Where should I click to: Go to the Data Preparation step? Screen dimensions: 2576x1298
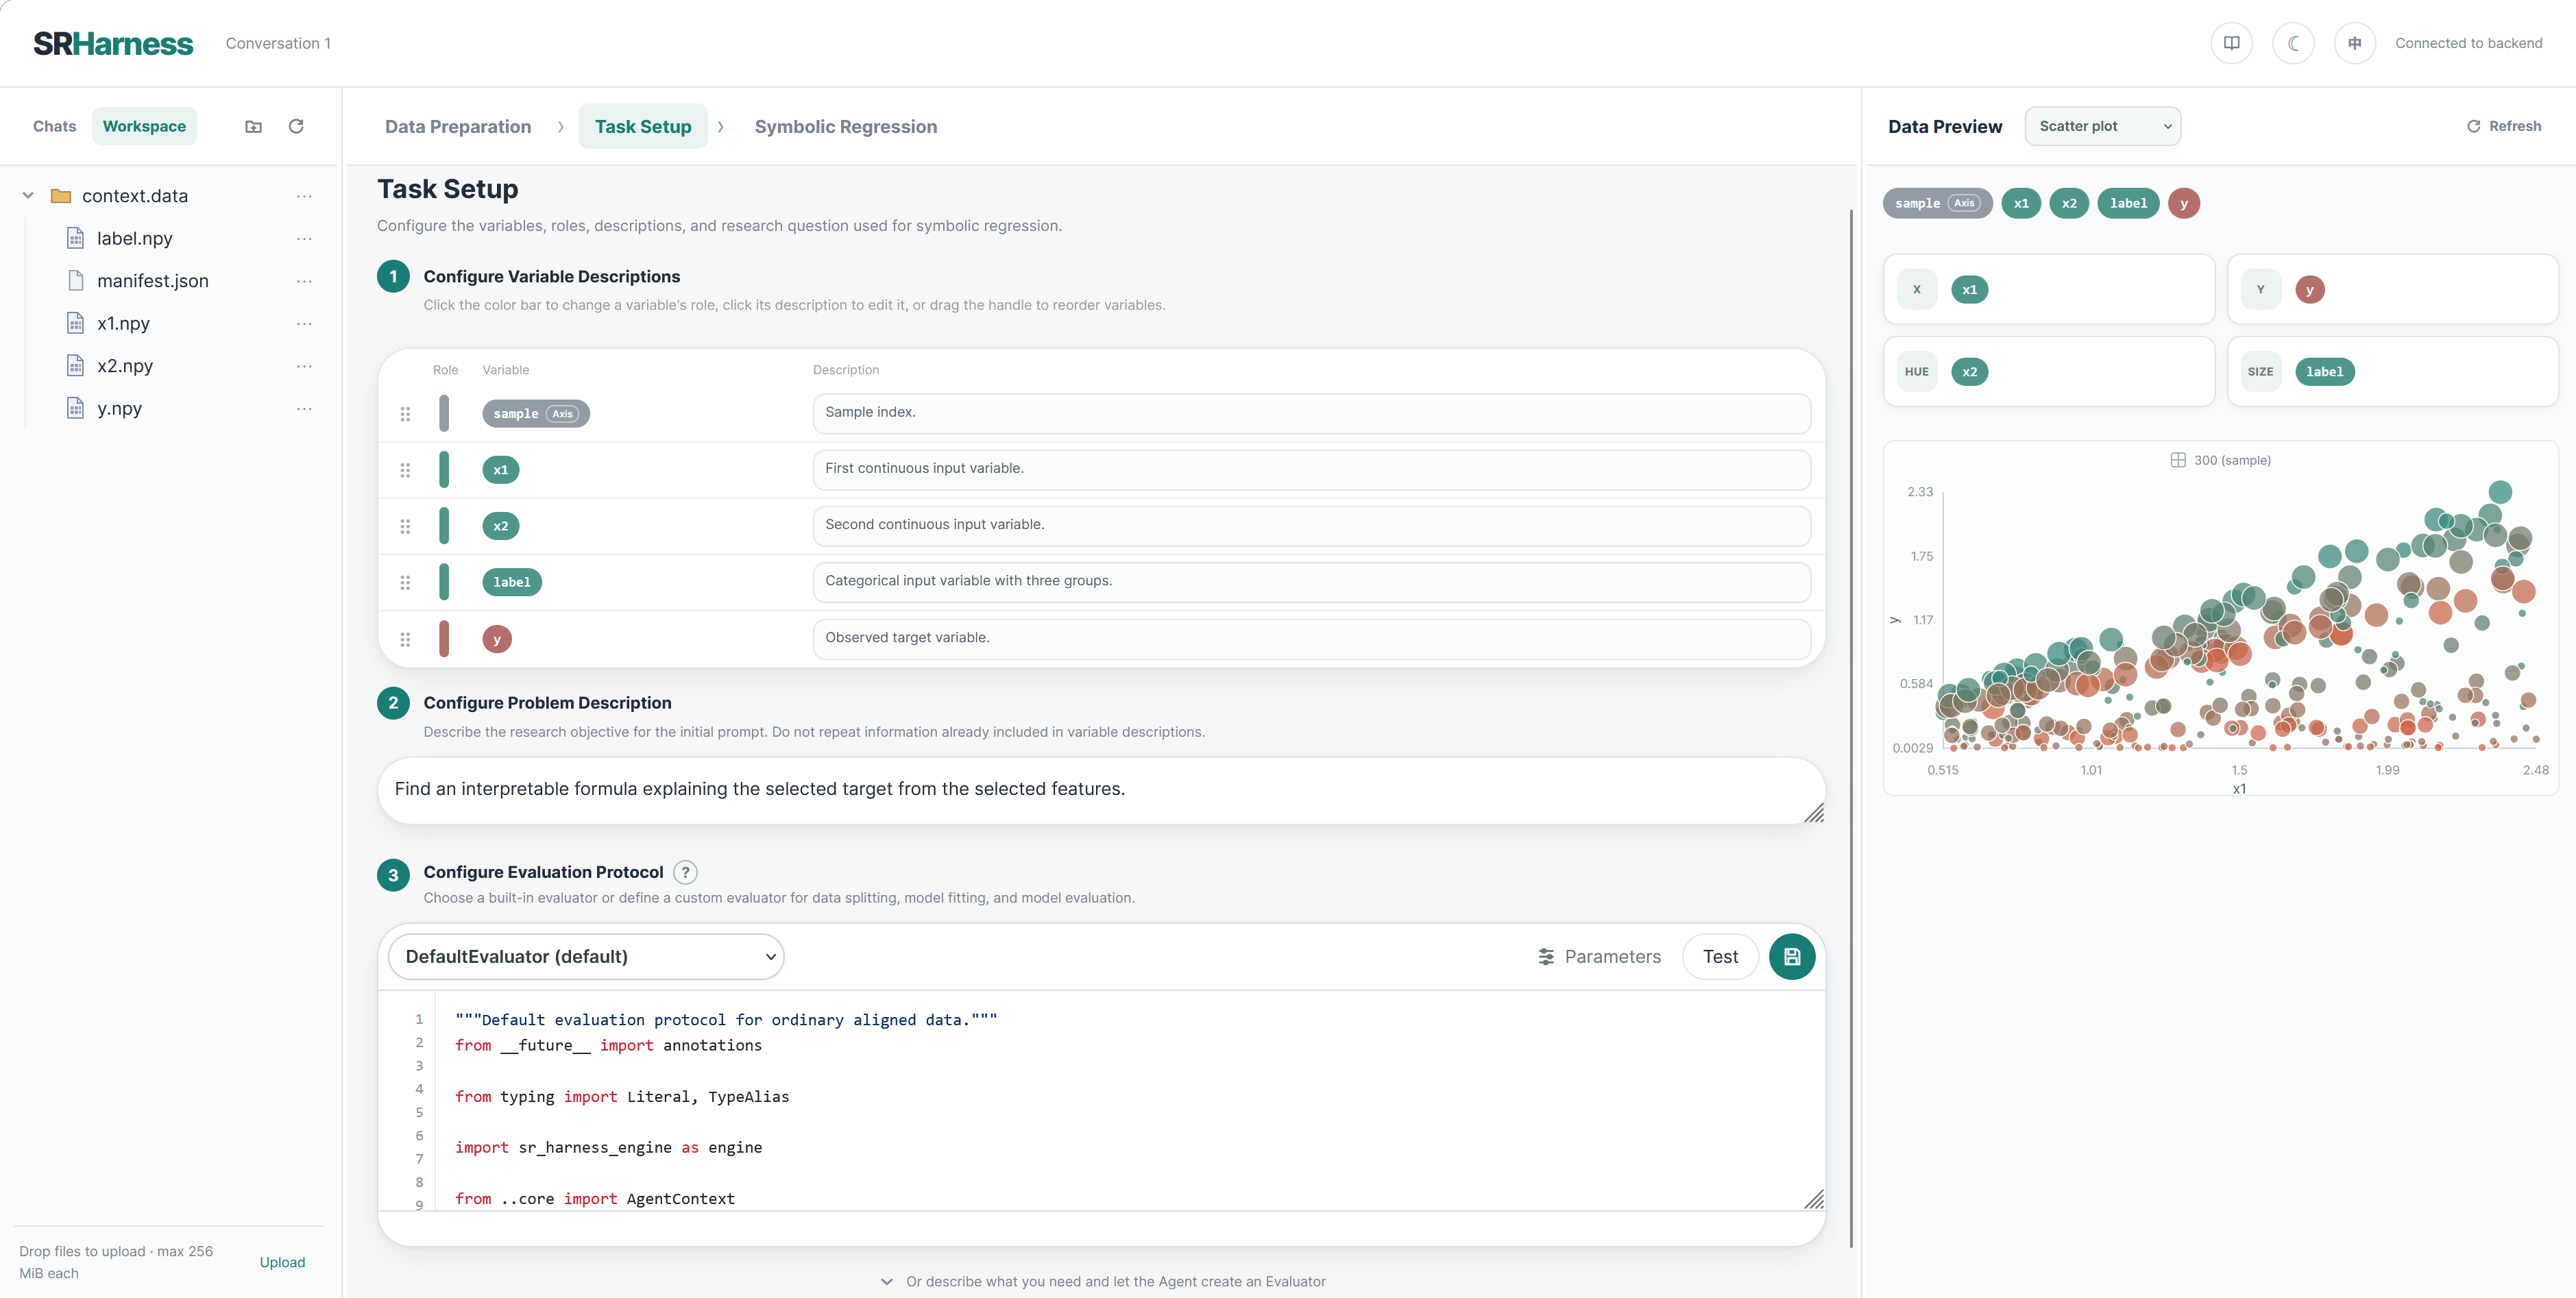[458, 127]
